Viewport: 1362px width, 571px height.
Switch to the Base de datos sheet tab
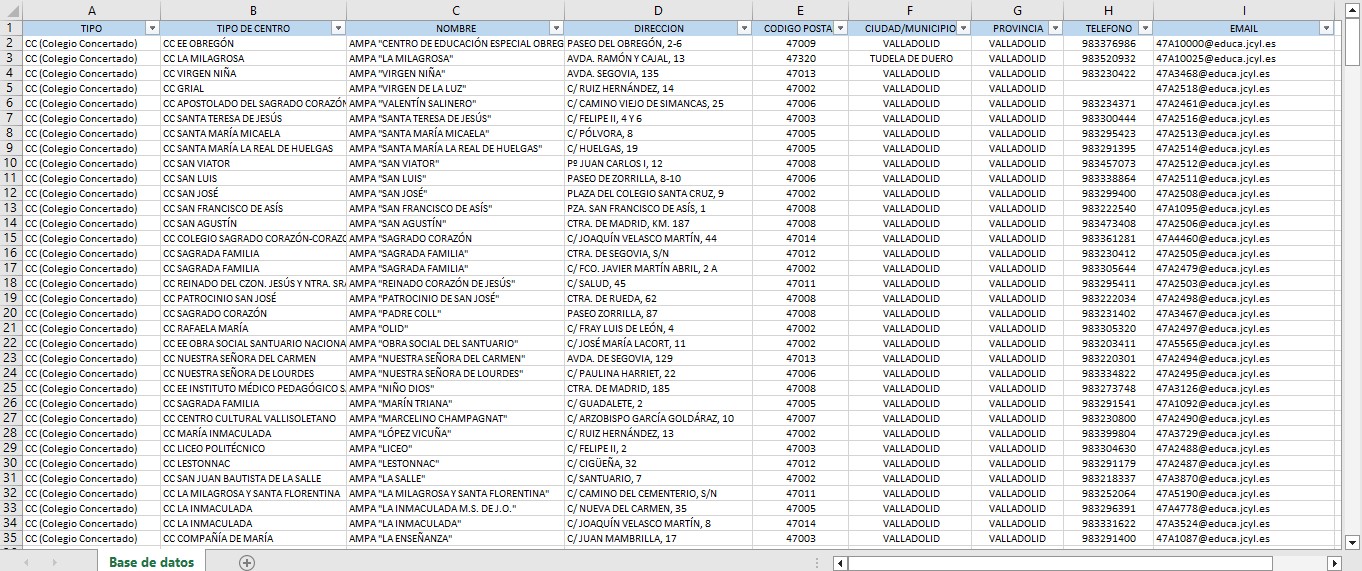coord(152,563)
